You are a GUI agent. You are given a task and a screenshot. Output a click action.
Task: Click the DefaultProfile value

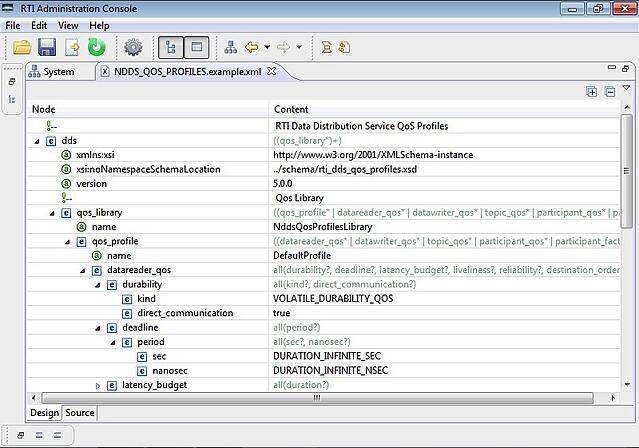(x=302, y=256)
